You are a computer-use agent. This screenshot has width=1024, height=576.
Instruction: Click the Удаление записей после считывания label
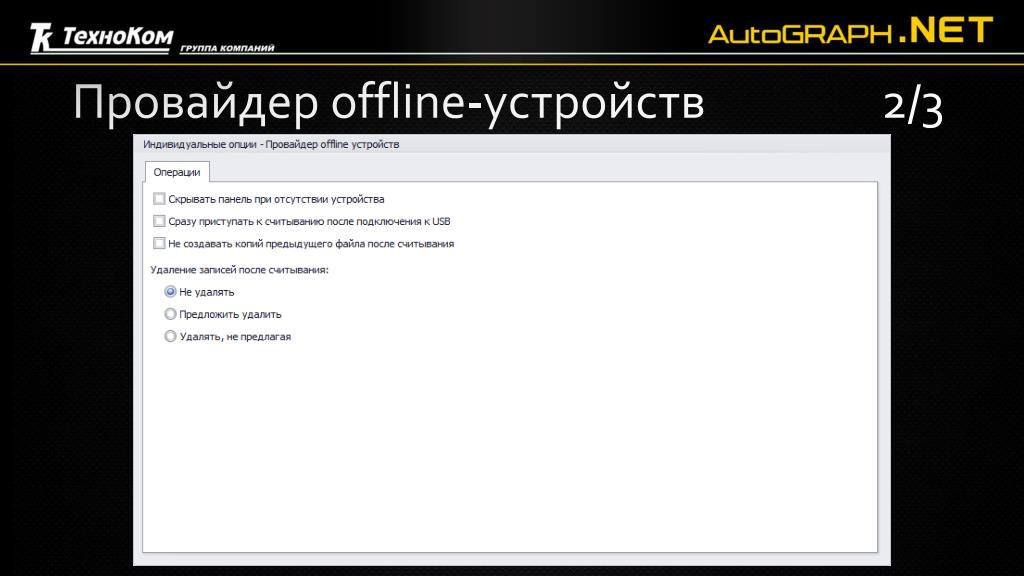(239, 270)
